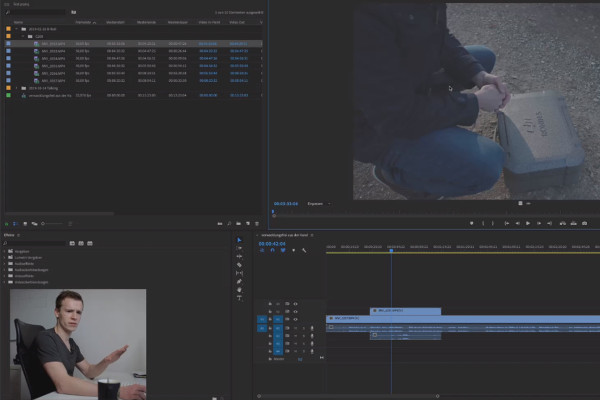Screen dimensions: 600x400
Task: Sort by the Framerate column header
Action: pyautogui.click(x=84, y=22)
